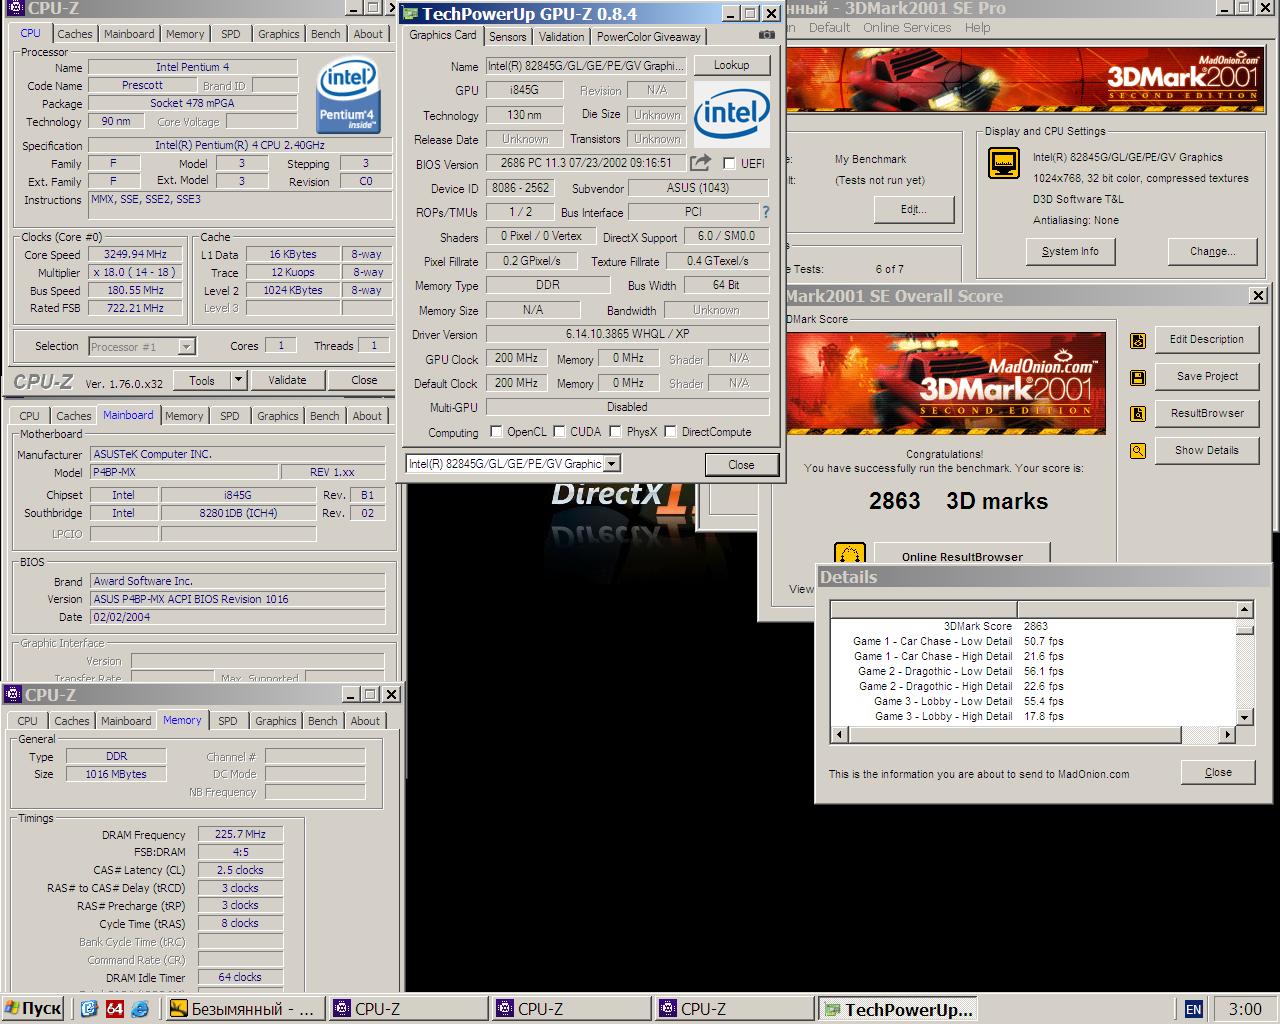
Task: Click the Details list scroll-up arrow
Action: point(1244,609)
